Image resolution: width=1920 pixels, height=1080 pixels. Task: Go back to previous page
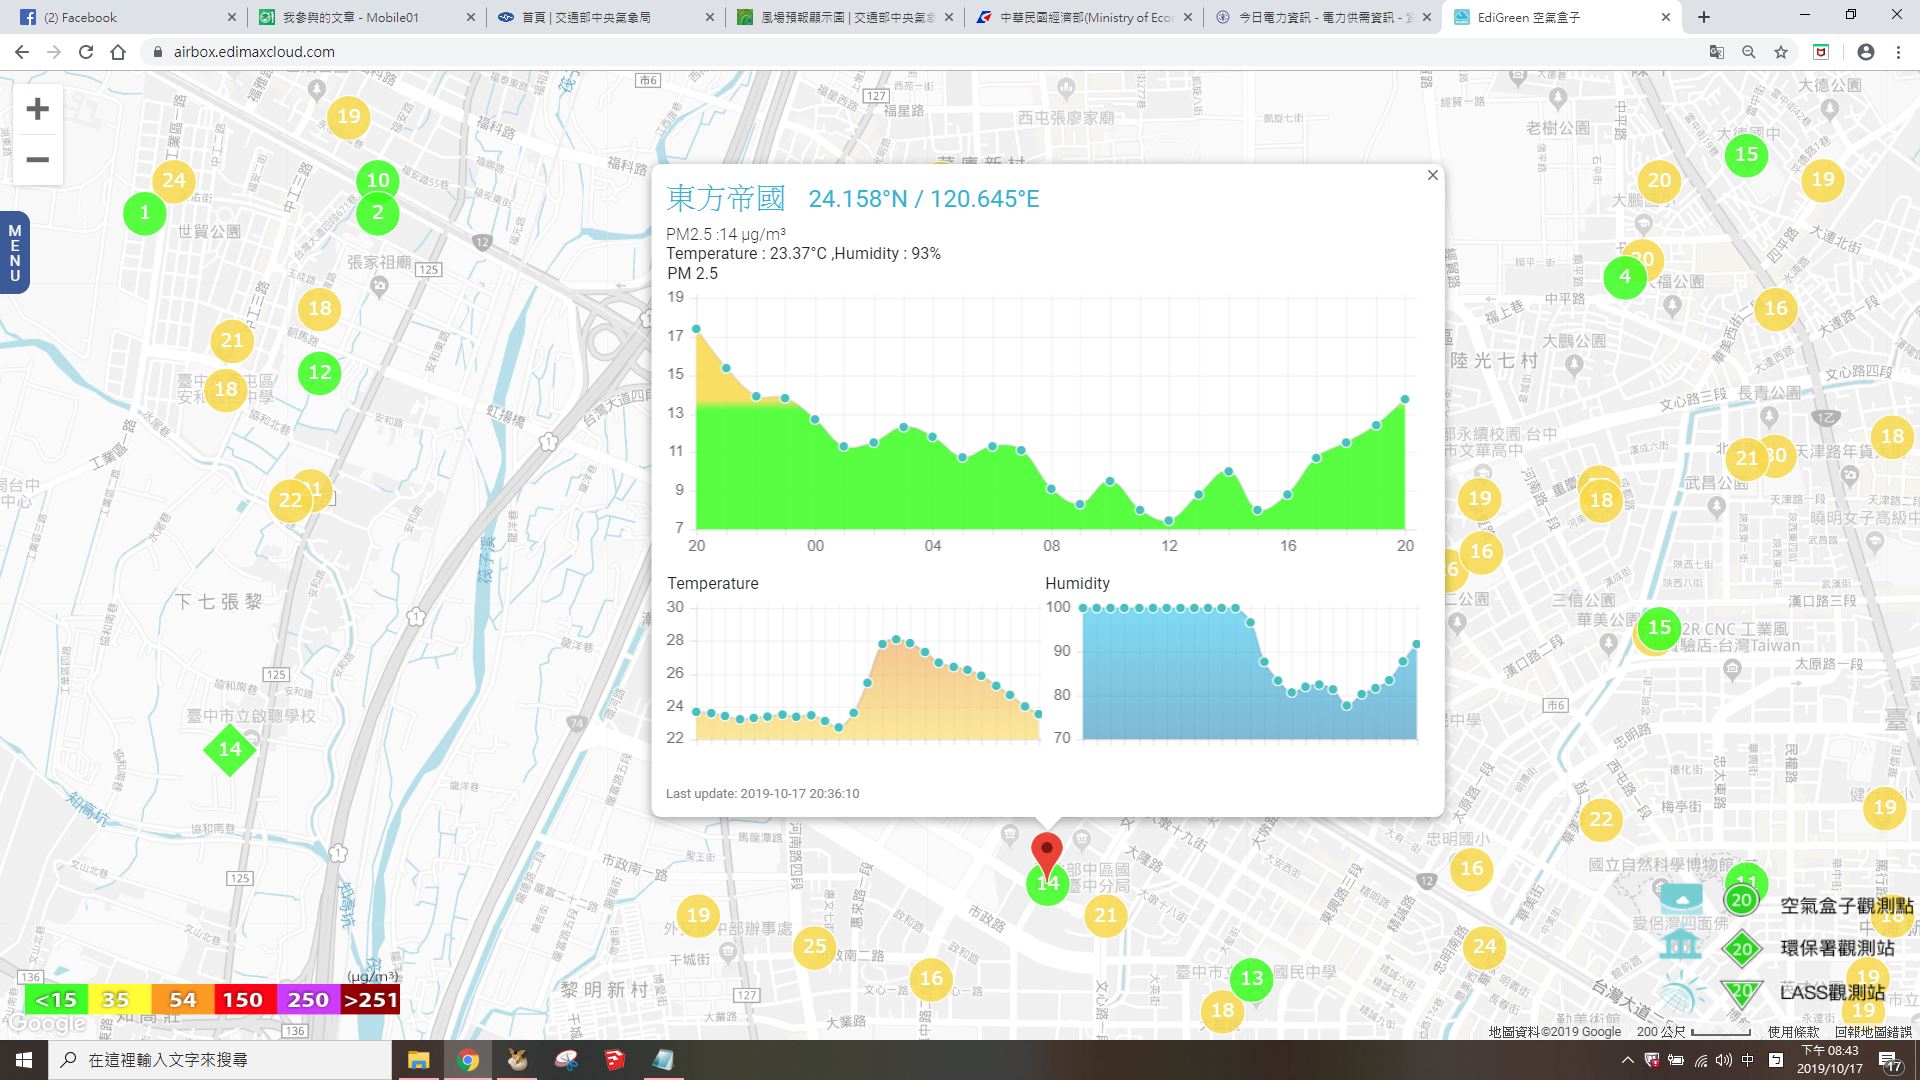click(x=22, y=52)
